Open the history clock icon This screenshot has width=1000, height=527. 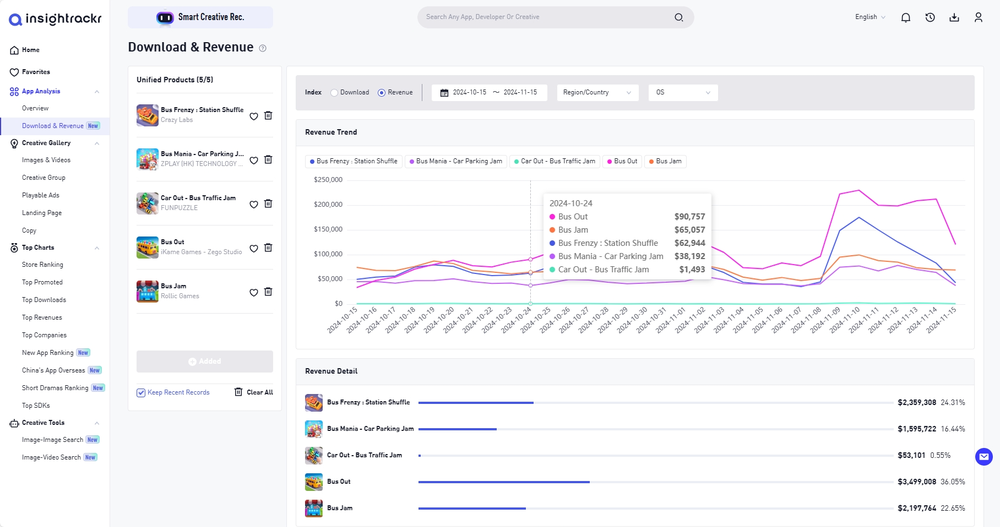[930, 17]
